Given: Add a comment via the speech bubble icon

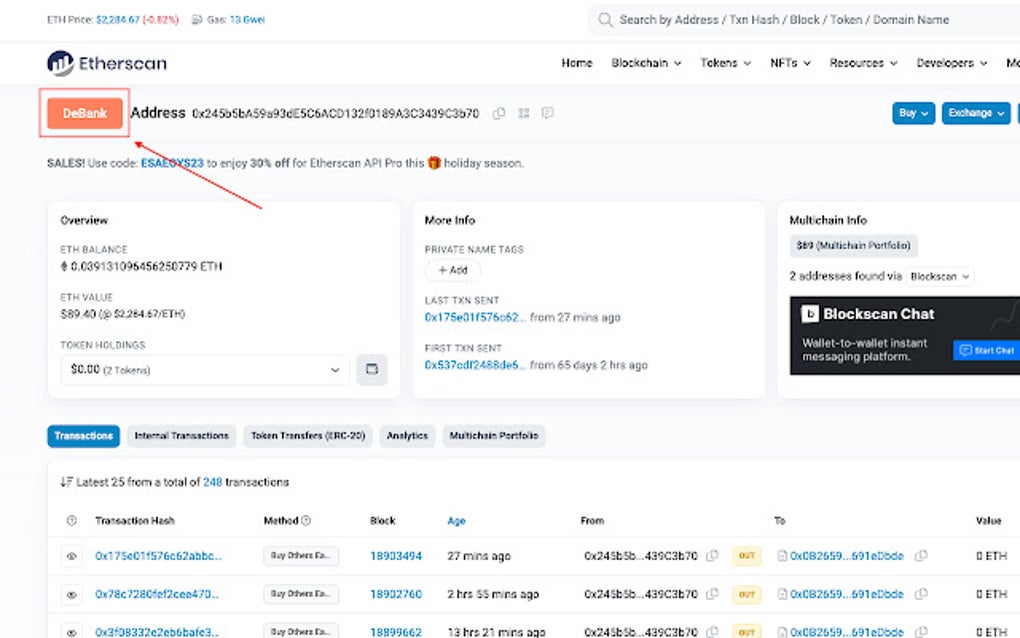Looking at the screenshot, I should pos(547,113).
